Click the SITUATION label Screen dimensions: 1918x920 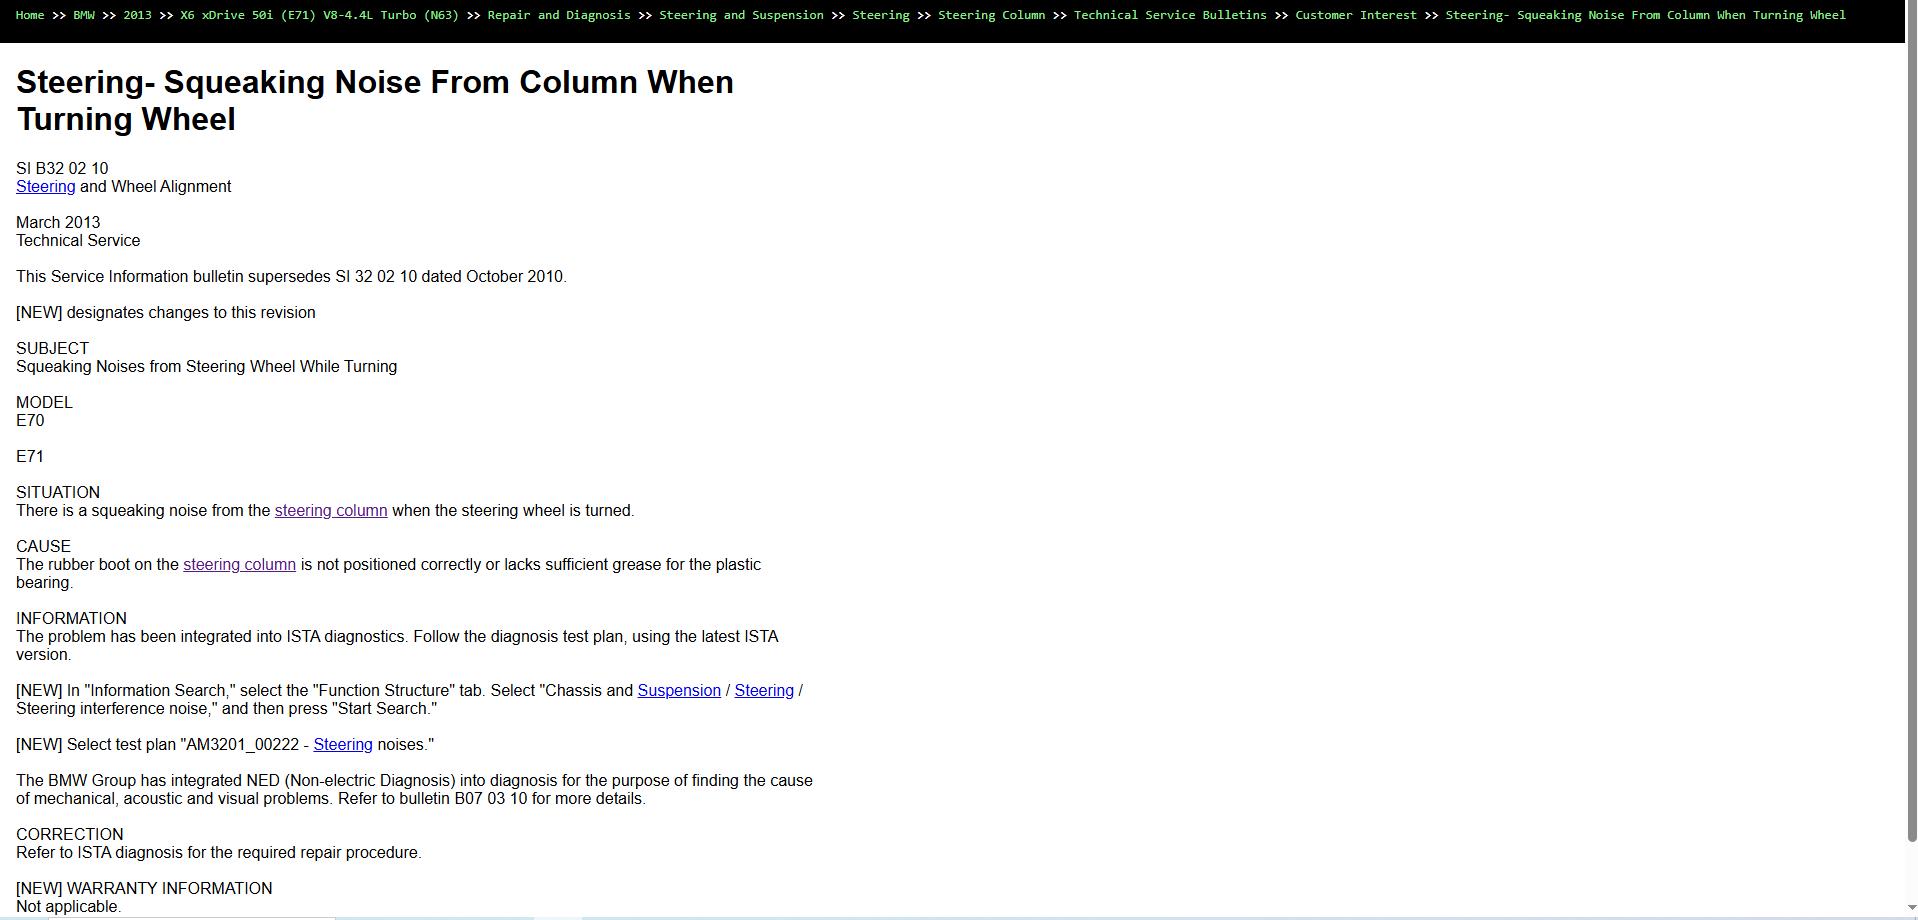58,493
